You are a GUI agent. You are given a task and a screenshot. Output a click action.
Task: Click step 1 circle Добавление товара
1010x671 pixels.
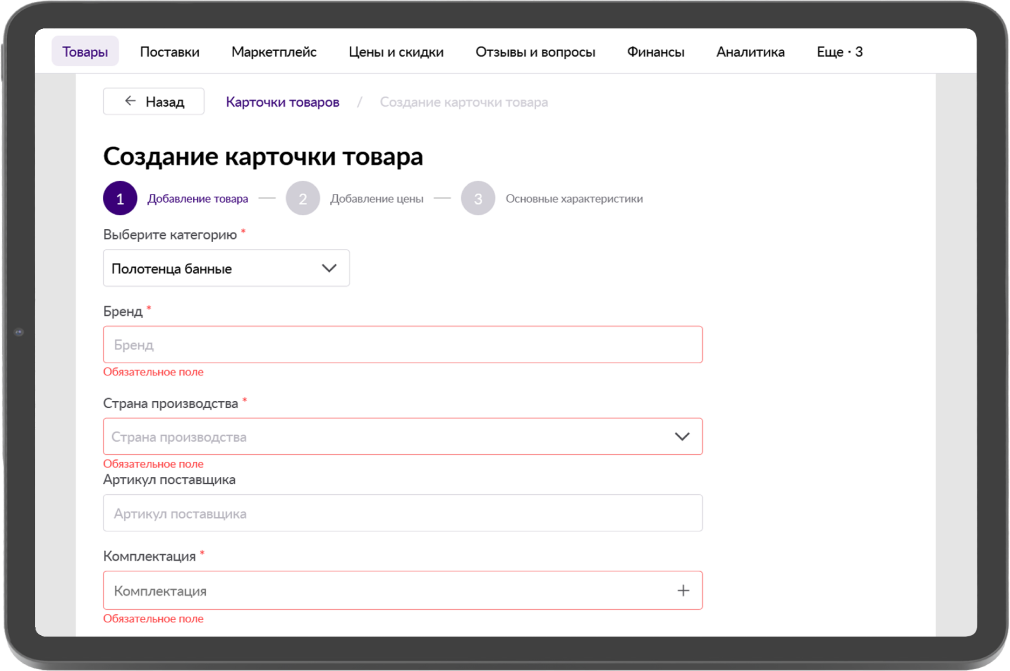coord(120,199)
